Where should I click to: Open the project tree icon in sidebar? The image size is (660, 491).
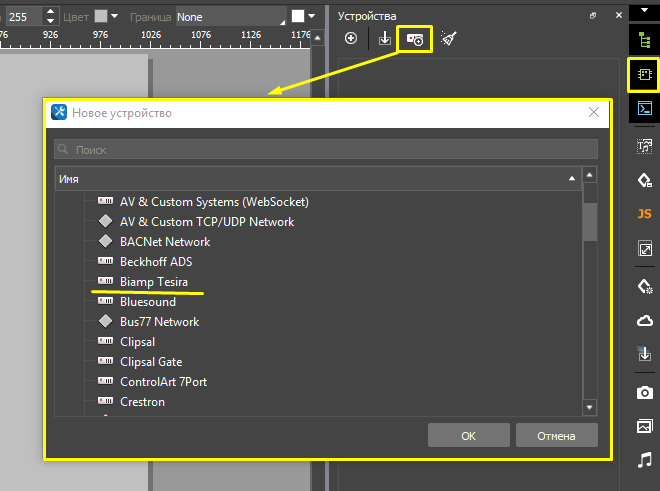coord(645,41)
